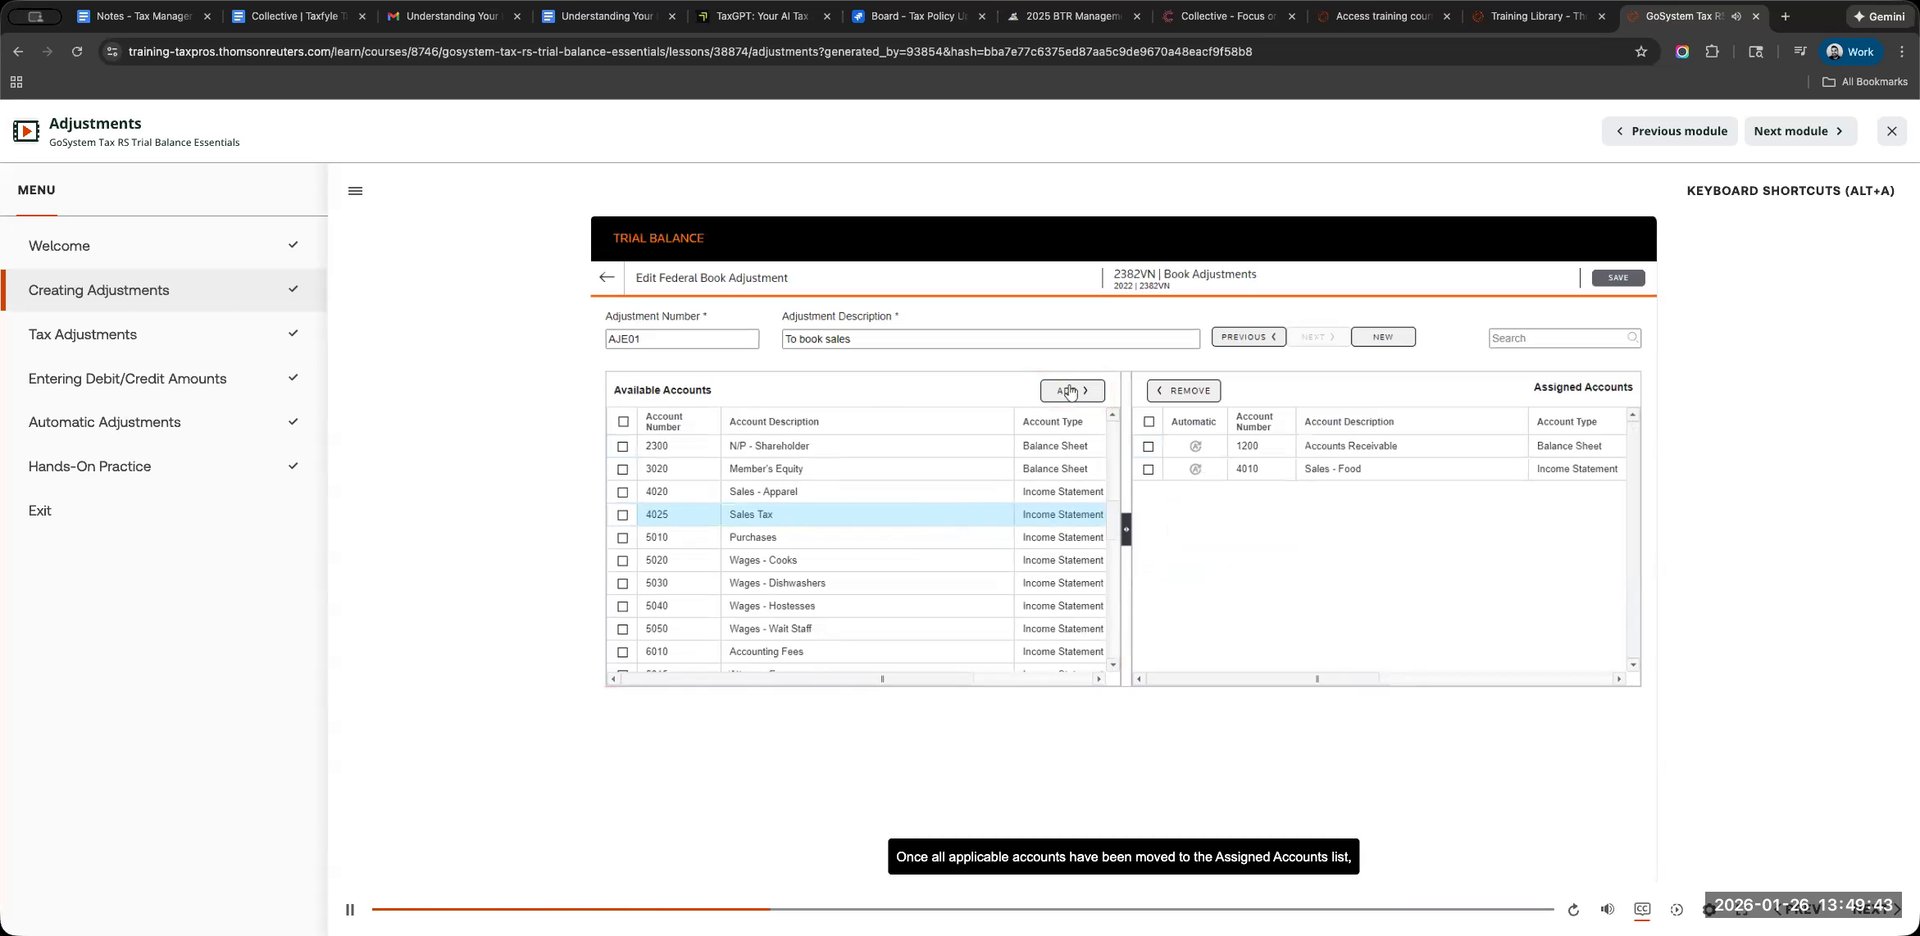Tick the checkbox for account 5010 Purchases
Screen dimensions: 1920x936
click(623, 538)
